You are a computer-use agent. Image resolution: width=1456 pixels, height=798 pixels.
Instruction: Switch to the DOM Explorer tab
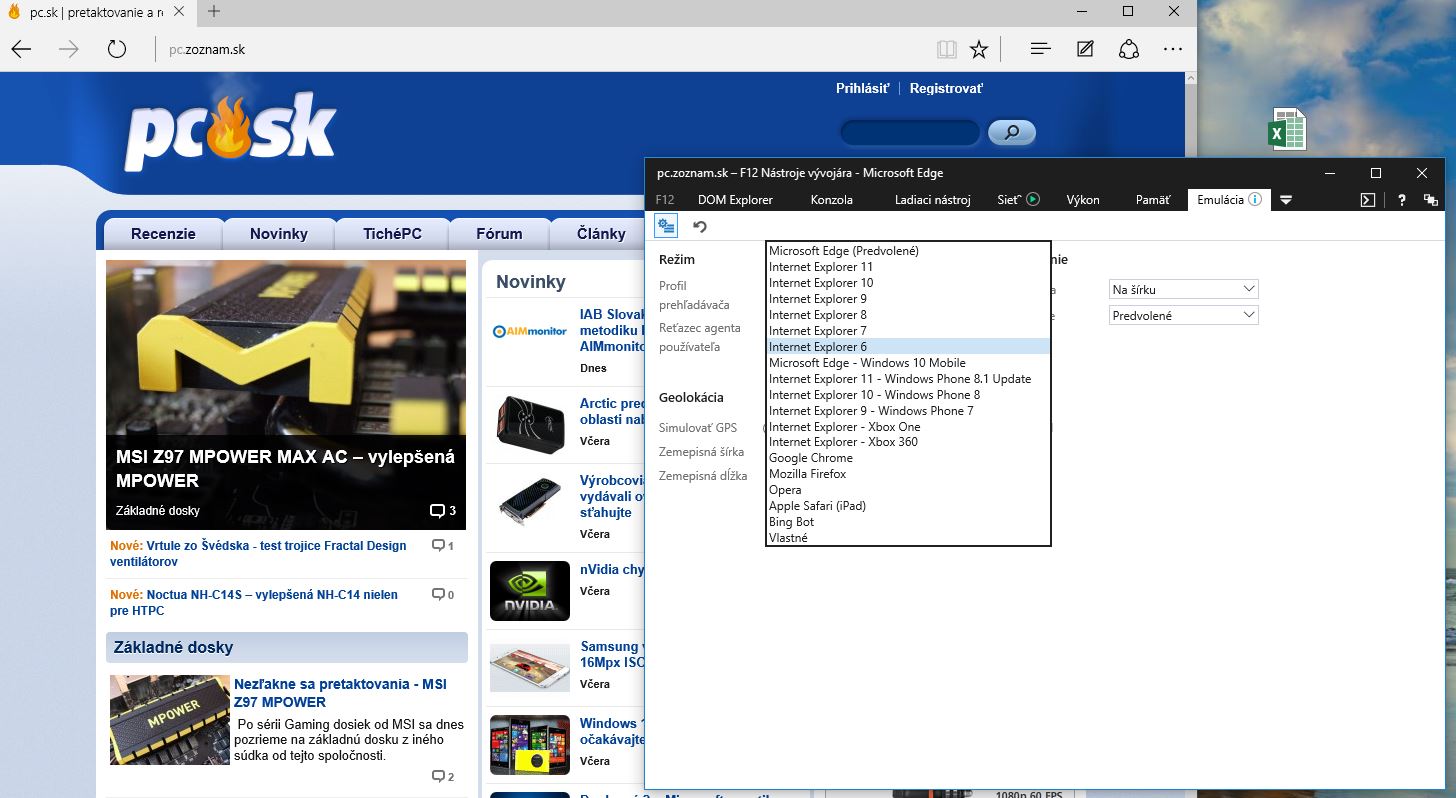[735, 200]
